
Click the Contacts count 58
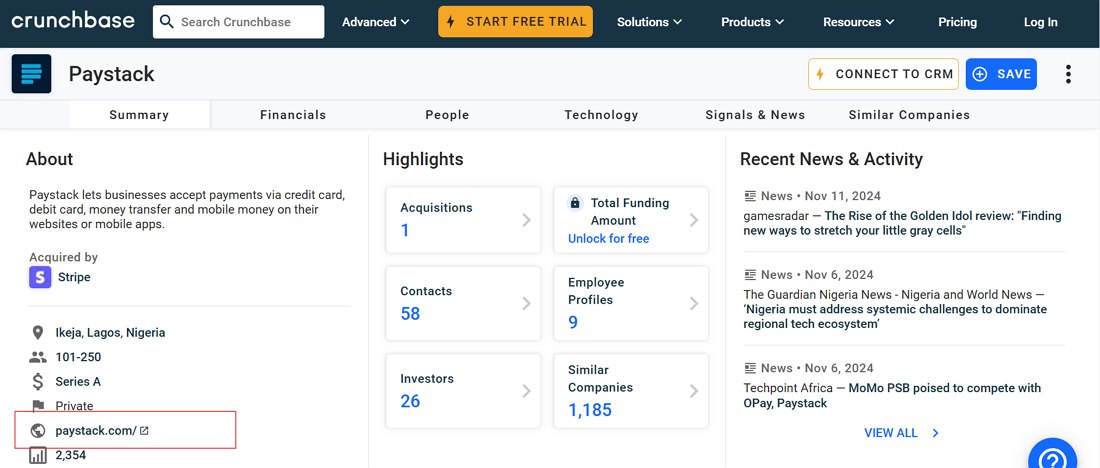pyautogui.click(x=410, y=314)
